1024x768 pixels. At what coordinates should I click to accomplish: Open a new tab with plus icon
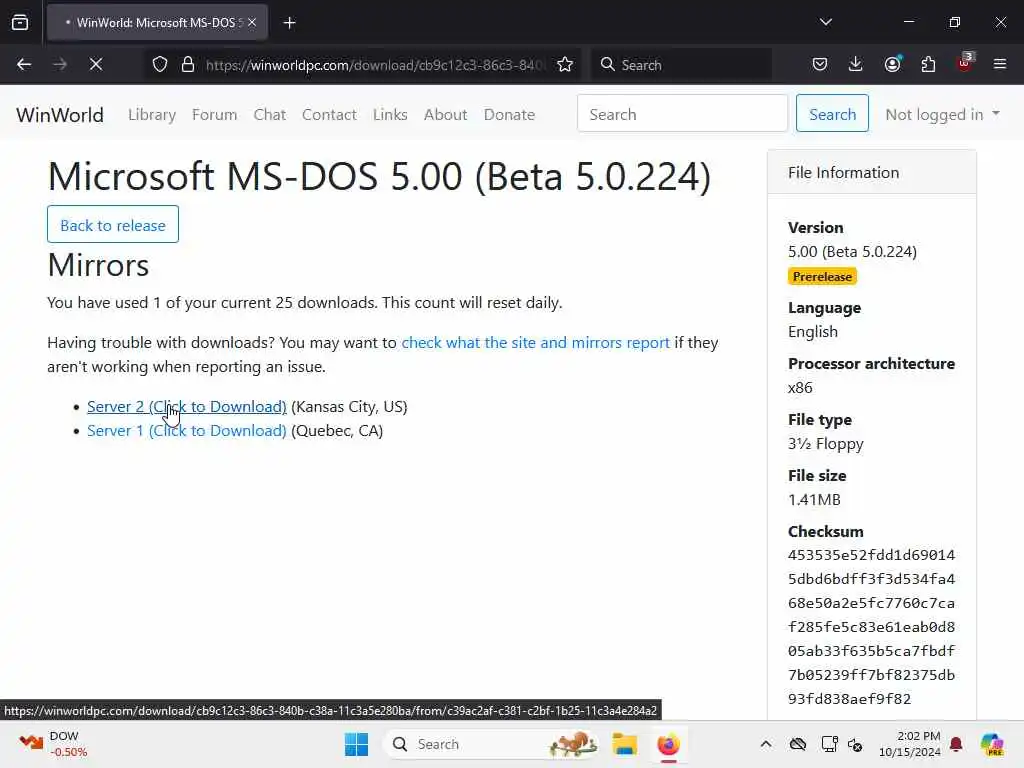(289, 23)
